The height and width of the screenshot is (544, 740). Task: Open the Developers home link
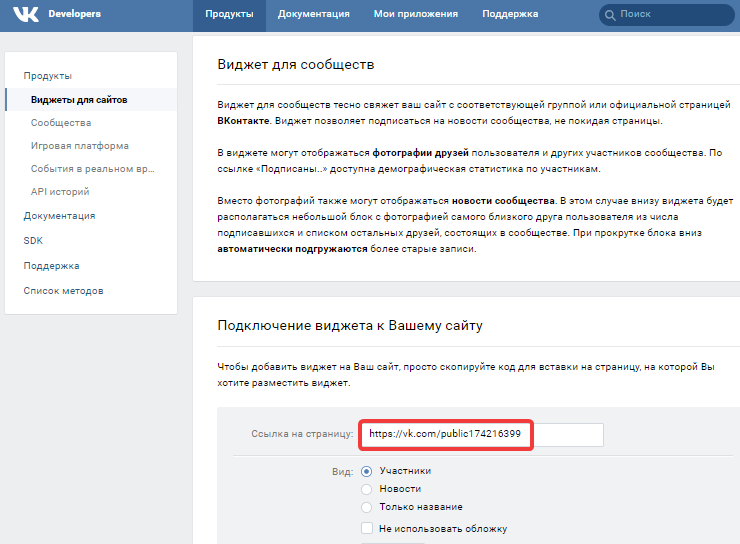[75, 14]
